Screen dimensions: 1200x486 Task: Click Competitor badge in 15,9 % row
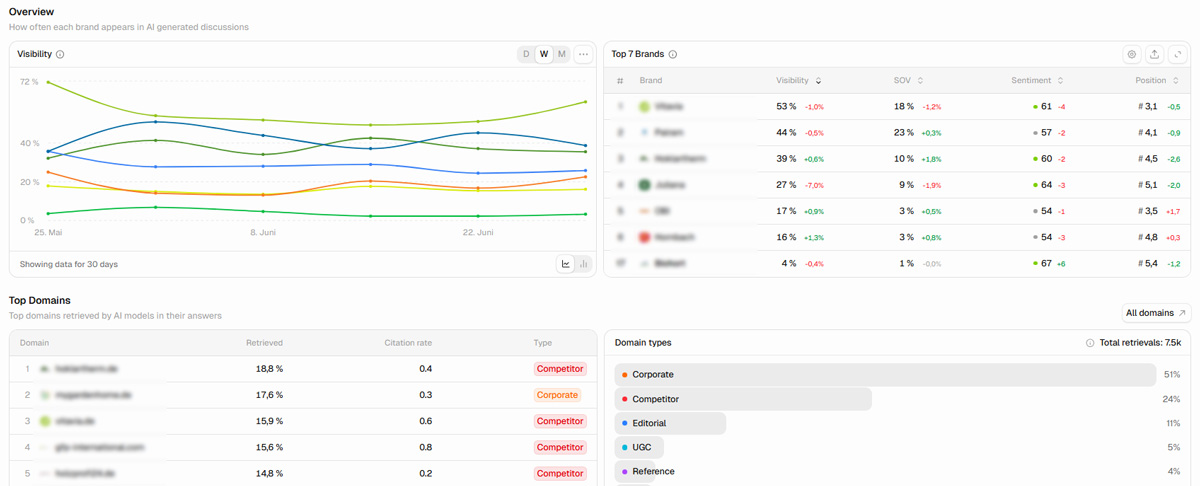(x=560, y=421)
